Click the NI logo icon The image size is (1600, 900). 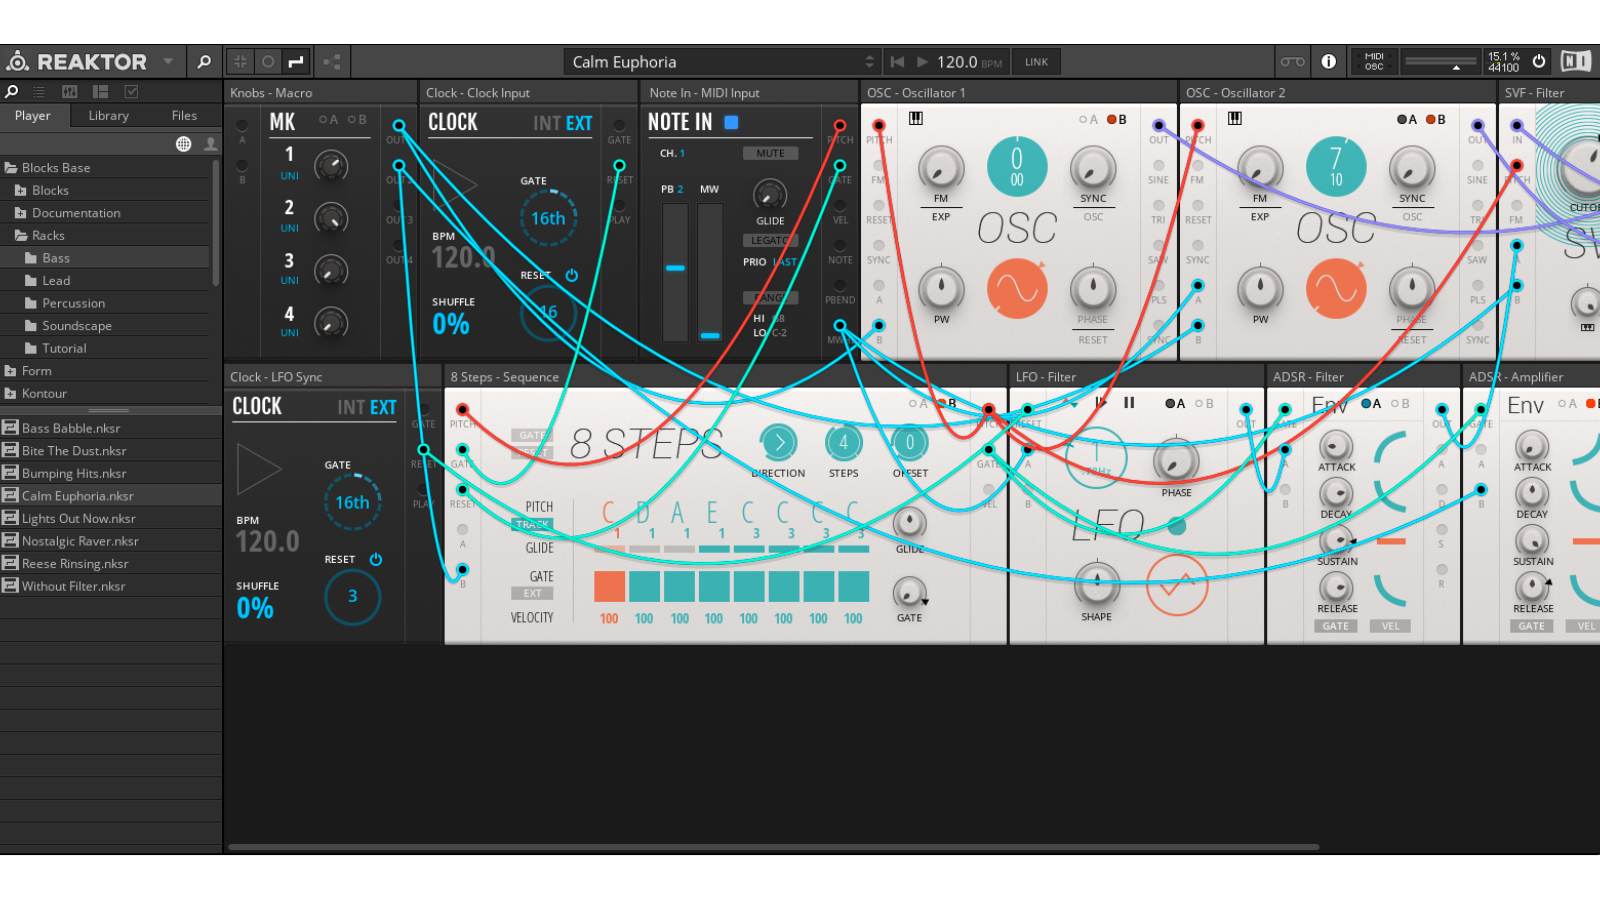1575,62
